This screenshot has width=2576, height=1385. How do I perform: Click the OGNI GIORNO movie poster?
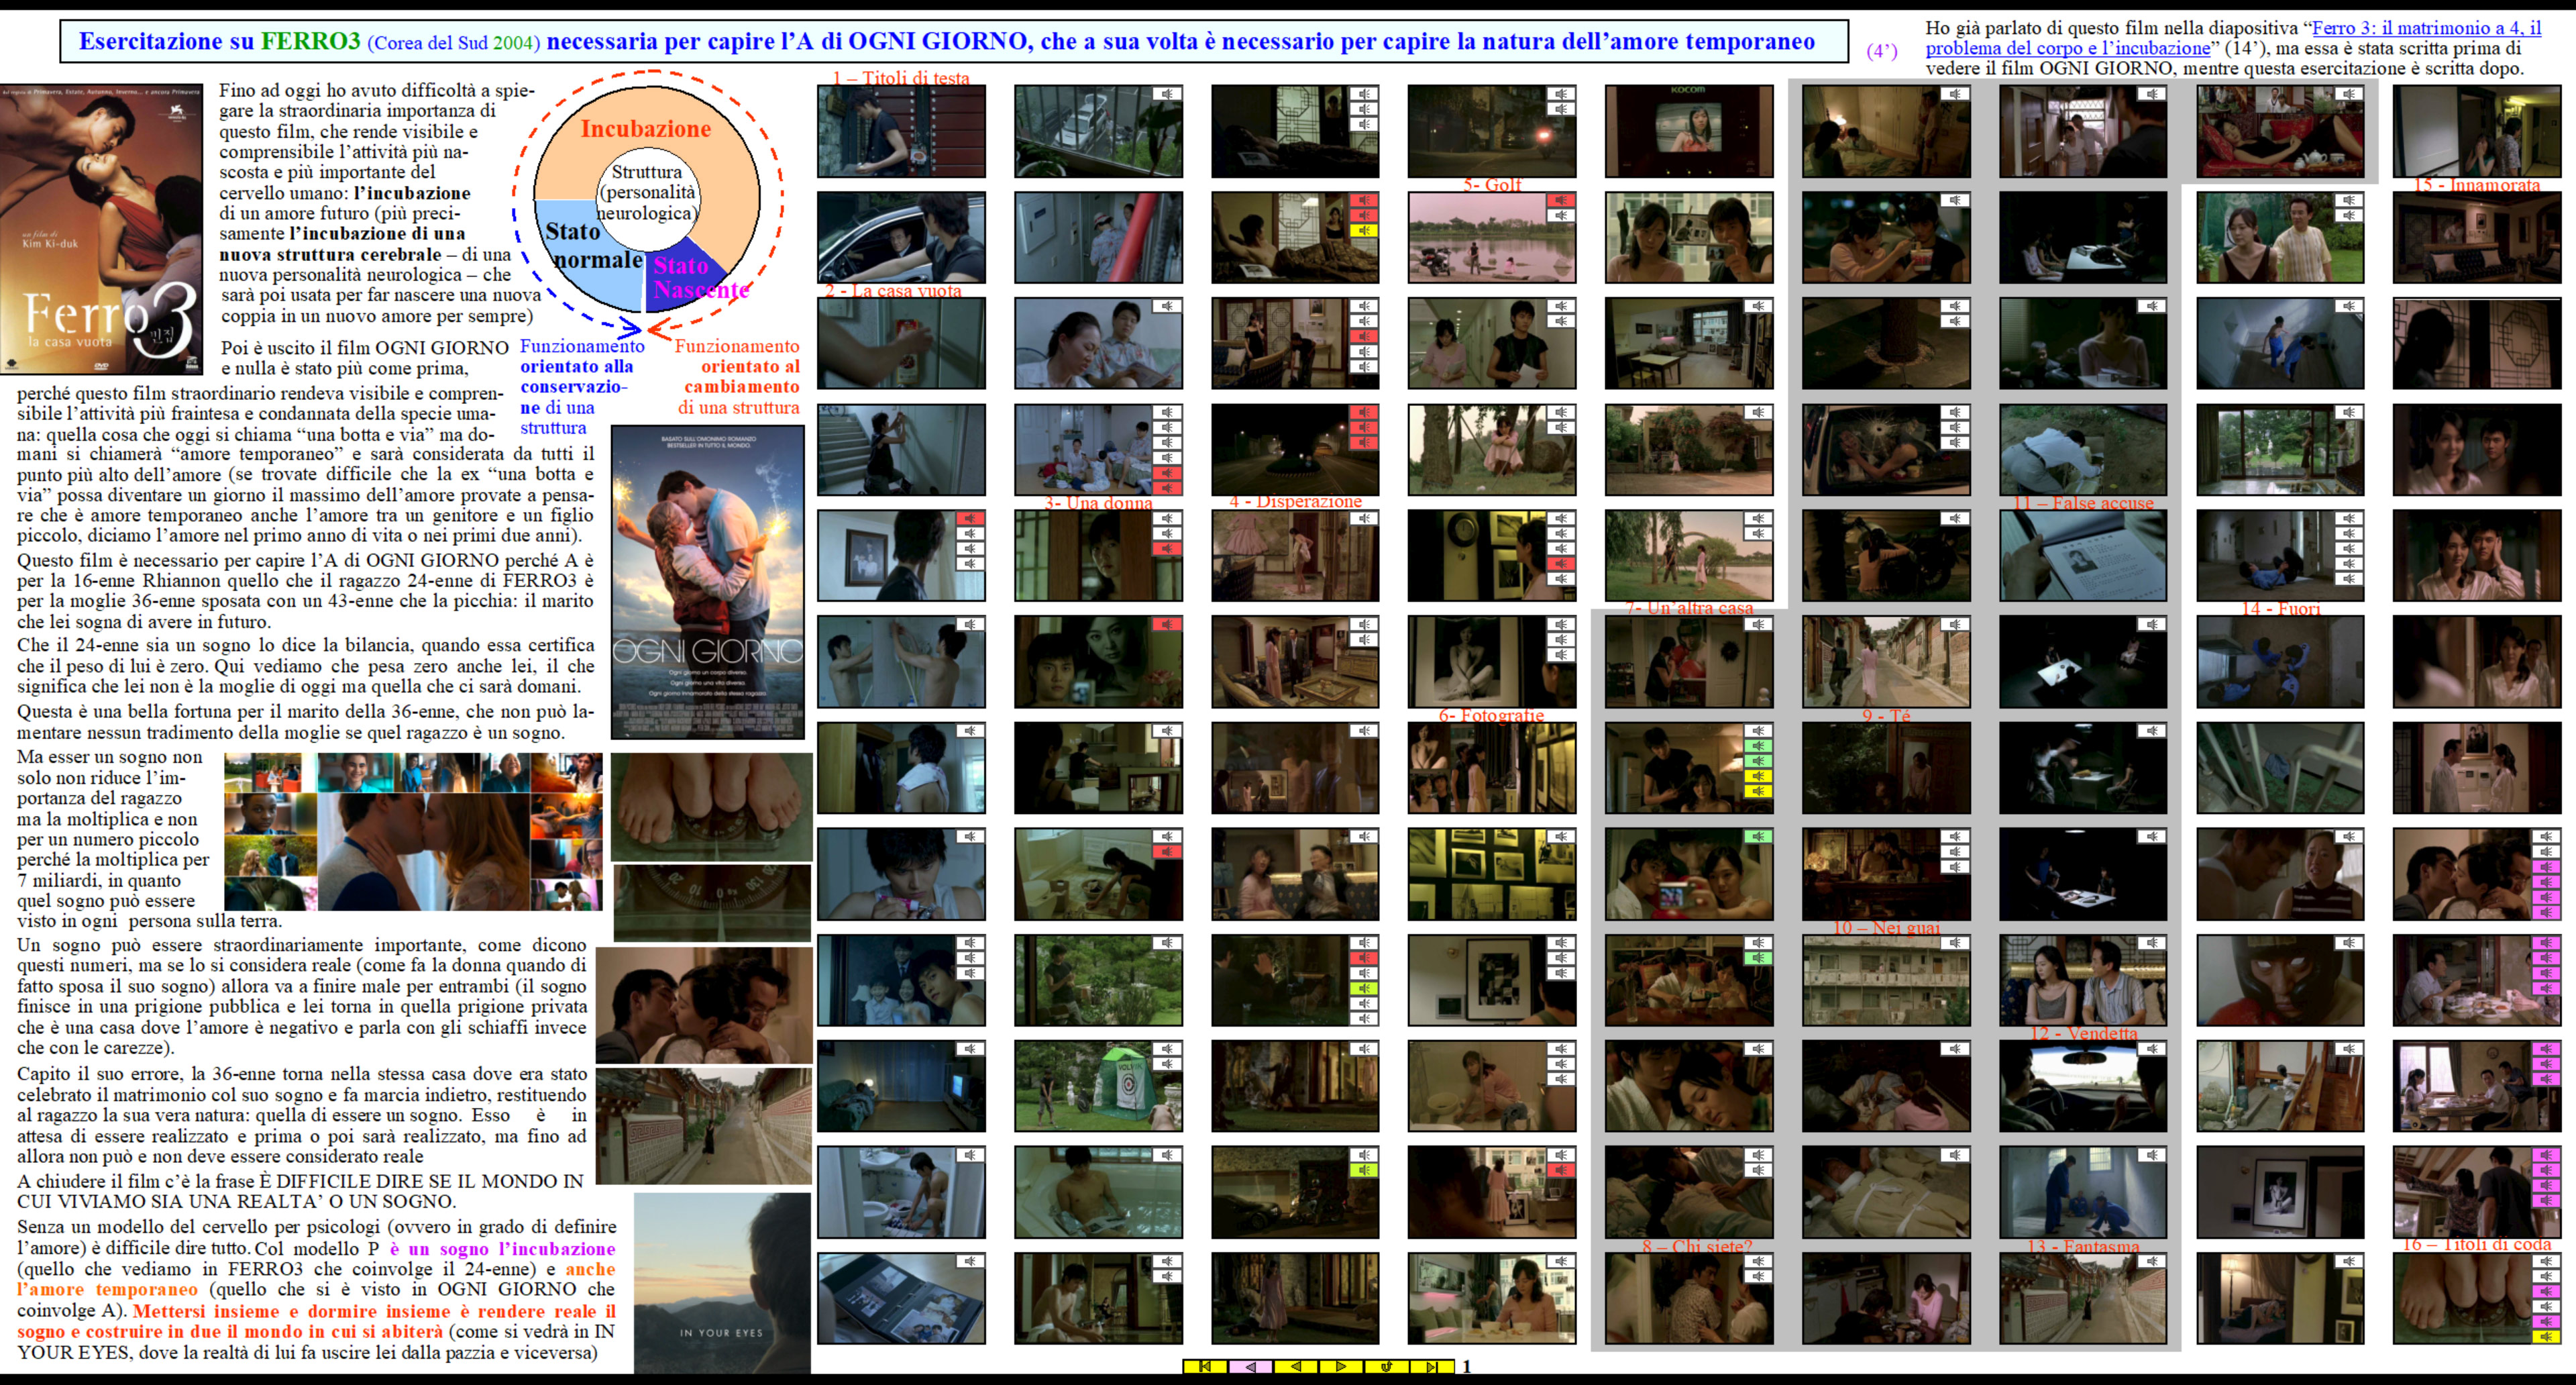pyautogui.click(x=708, y=582)
